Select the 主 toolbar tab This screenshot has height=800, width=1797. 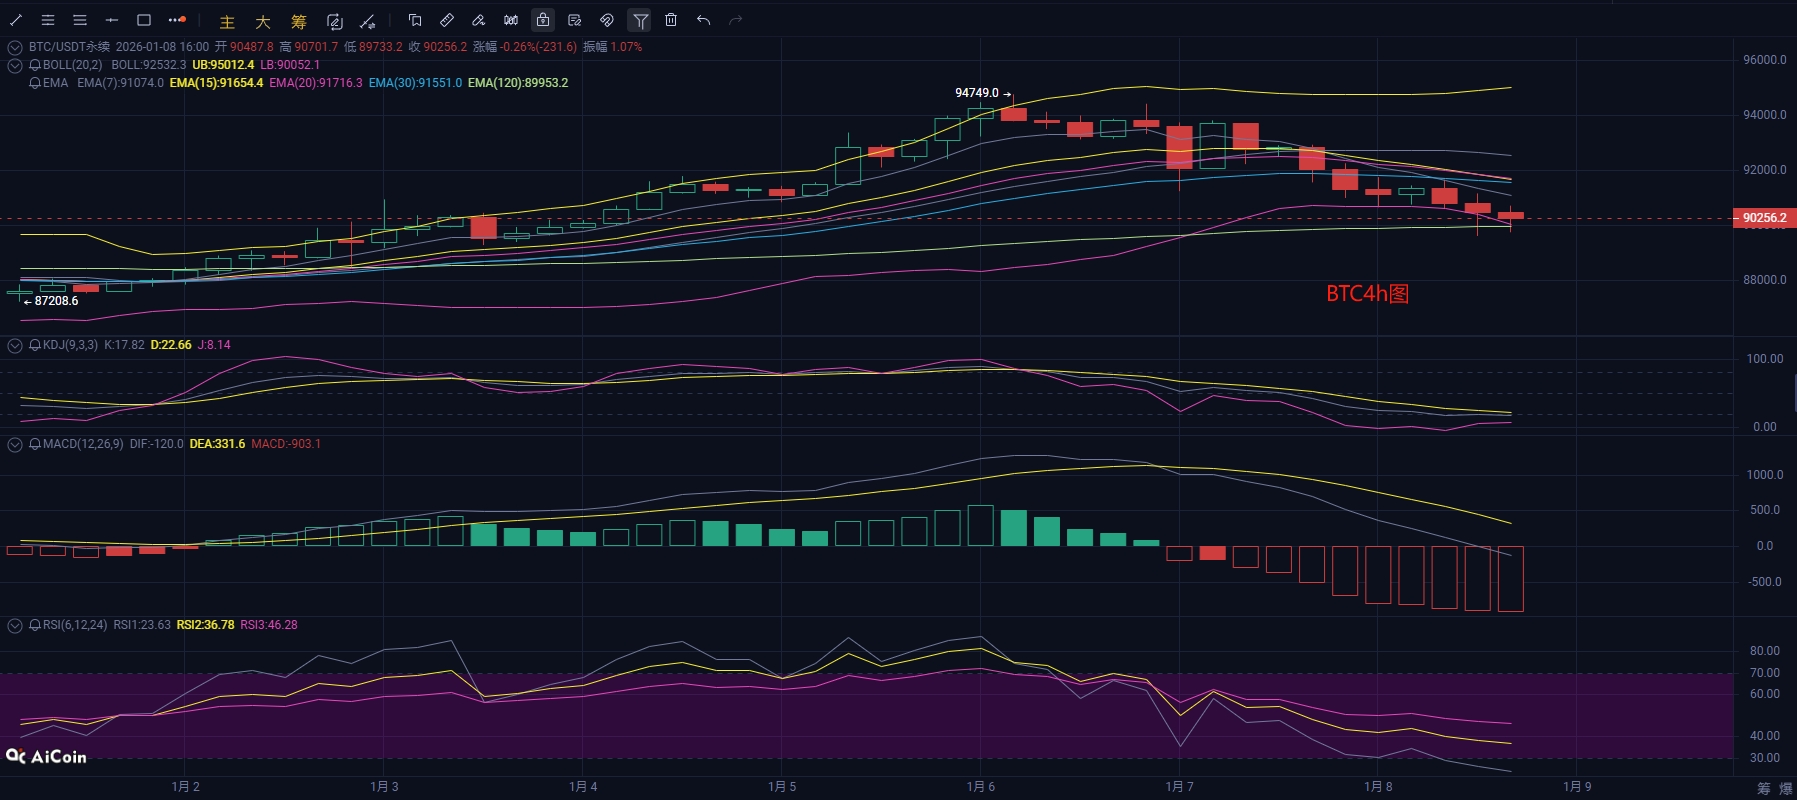pos(227,21)
